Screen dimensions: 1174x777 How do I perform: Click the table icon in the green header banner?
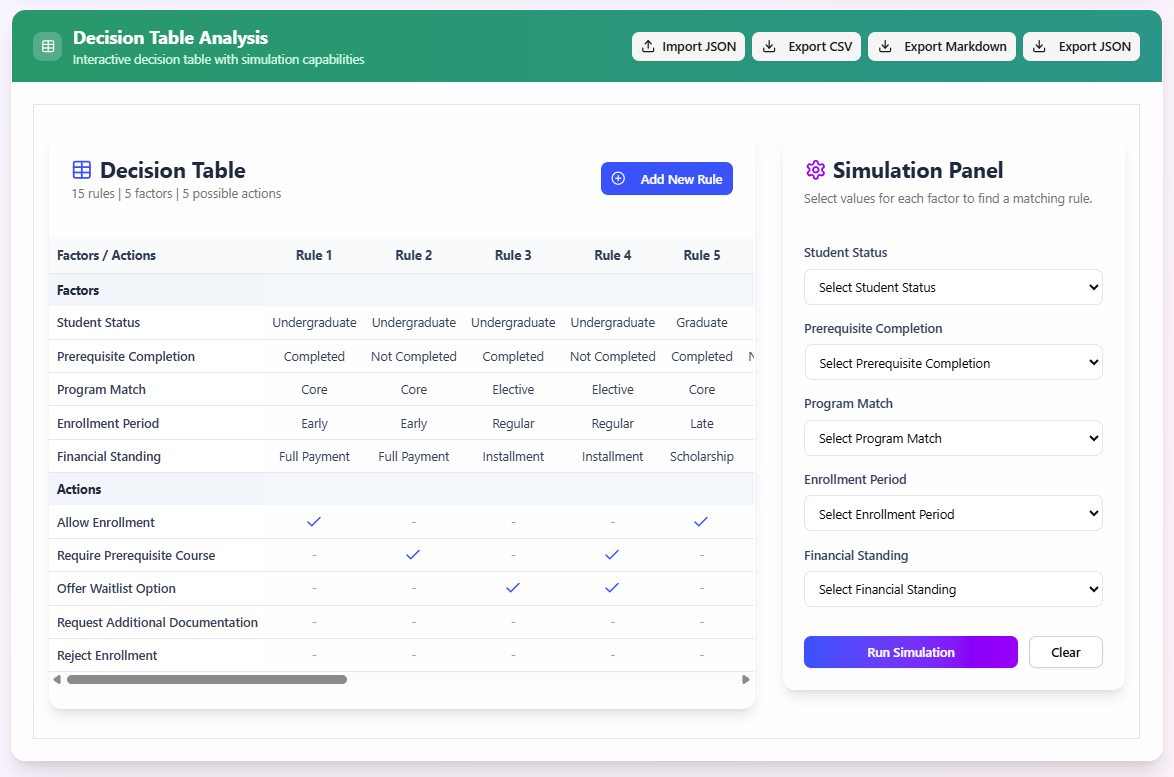coord(47,46)
